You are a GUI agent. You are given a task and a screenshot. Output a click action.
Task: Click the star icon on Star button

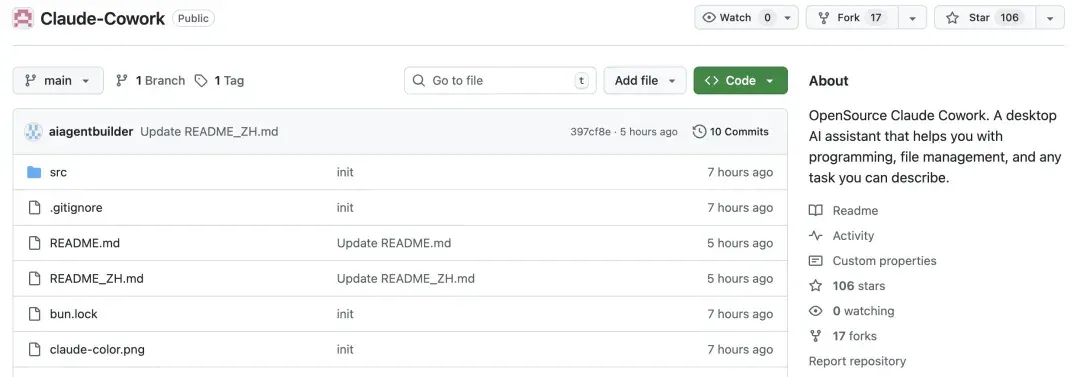[953, 18]
